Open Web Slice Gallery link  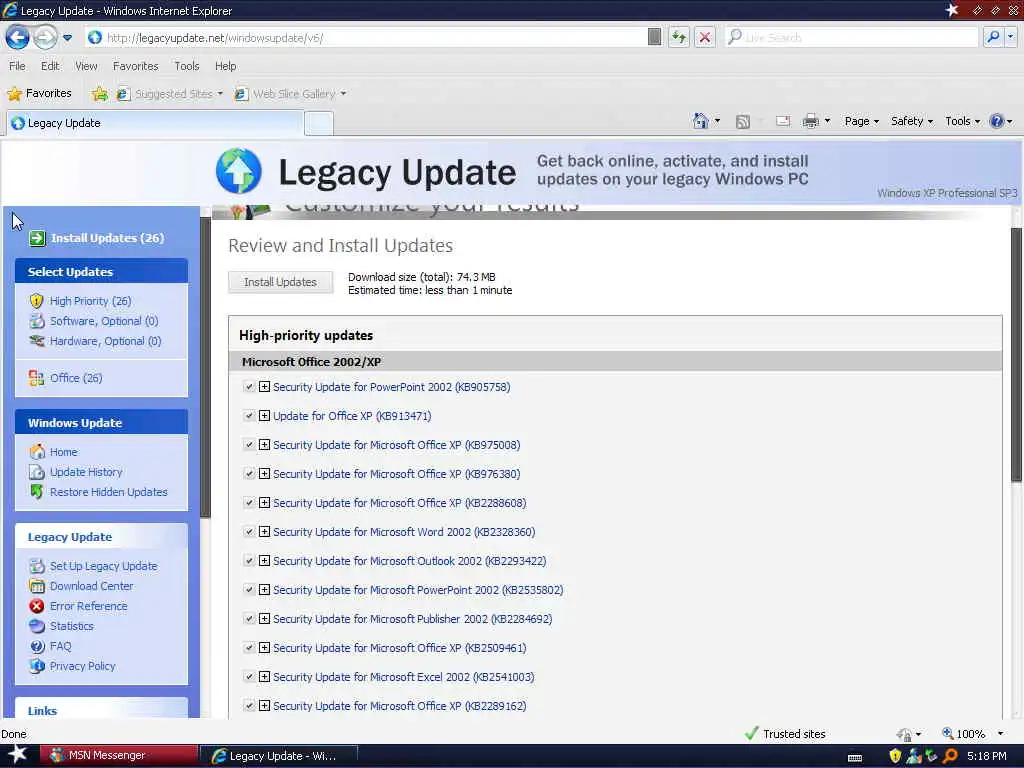click(x=291, y=94)
